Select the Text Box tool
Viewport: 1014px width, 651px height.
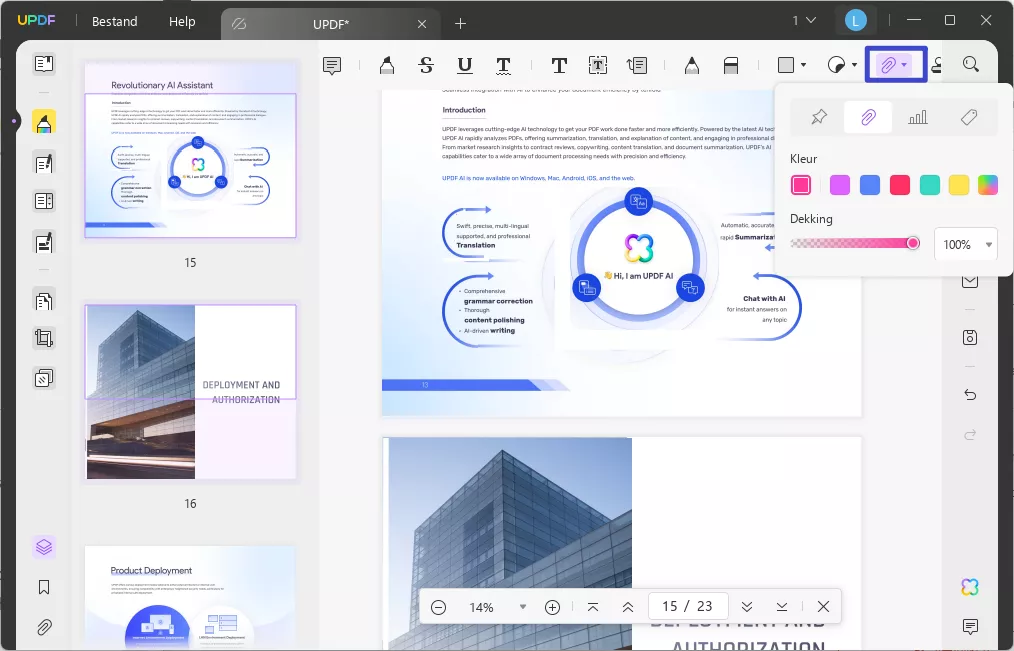598,65
